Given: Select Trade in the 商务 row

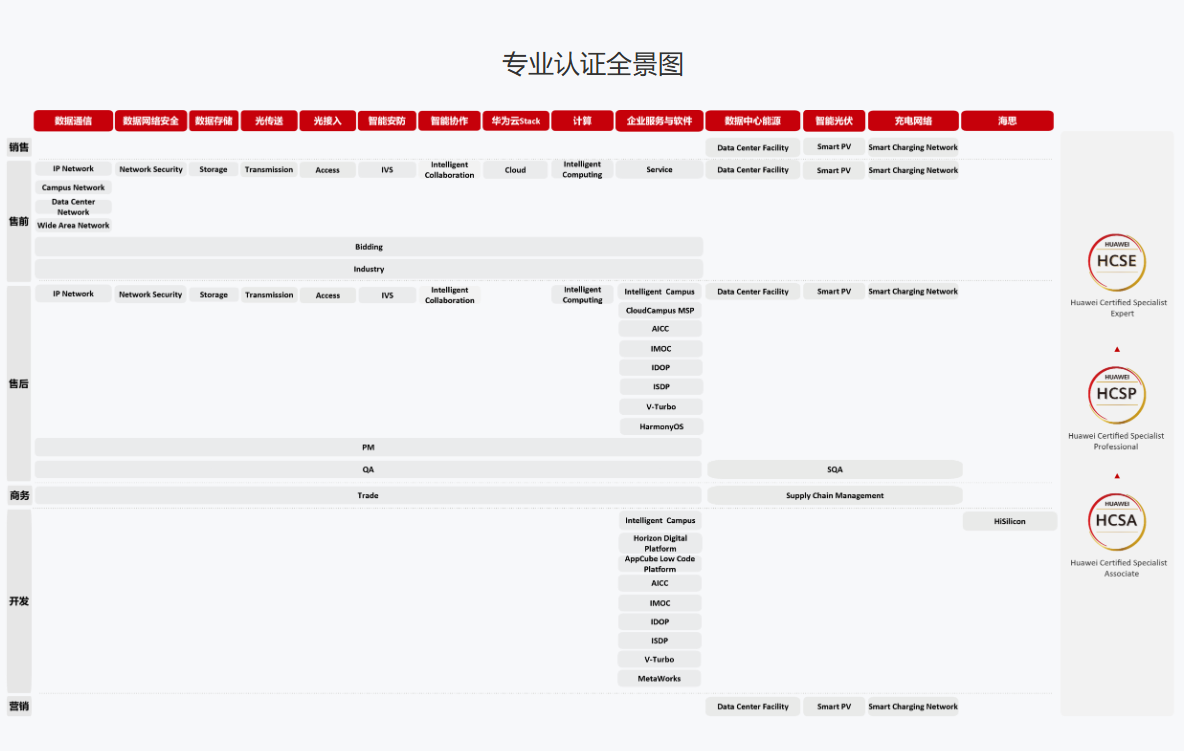Looking at the screenshot, I should (x=368, y=495).
